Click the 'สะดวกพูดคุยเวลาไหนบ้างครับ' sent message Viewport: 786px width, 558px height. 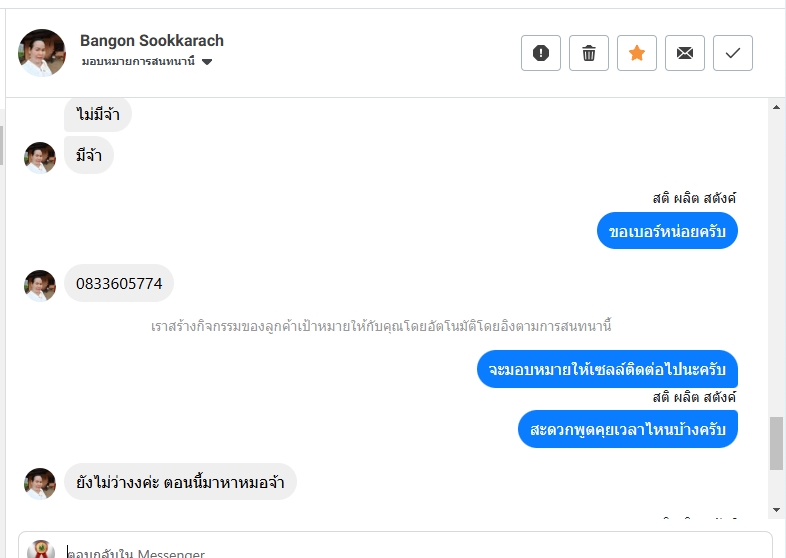628,429
